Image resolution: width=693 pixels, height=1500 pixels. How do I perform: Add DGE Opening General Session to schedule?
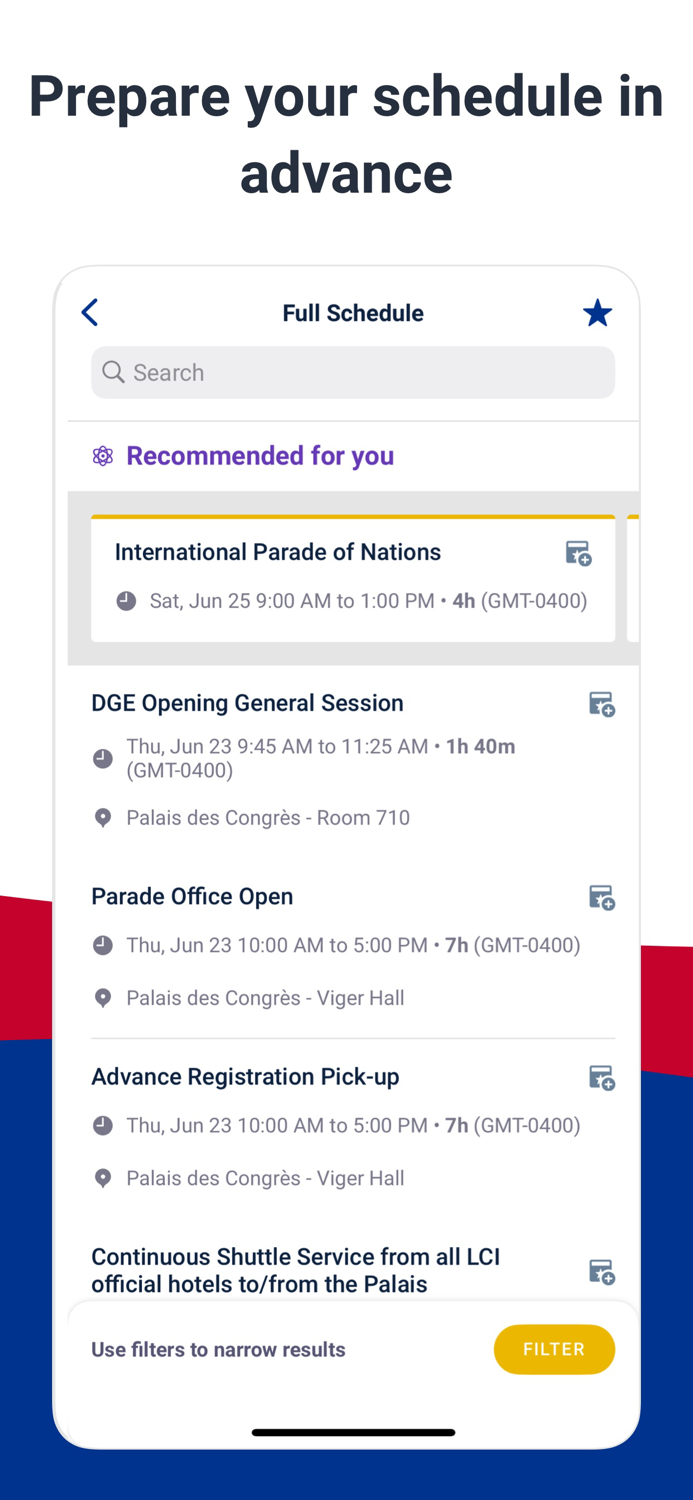[601, 704]
